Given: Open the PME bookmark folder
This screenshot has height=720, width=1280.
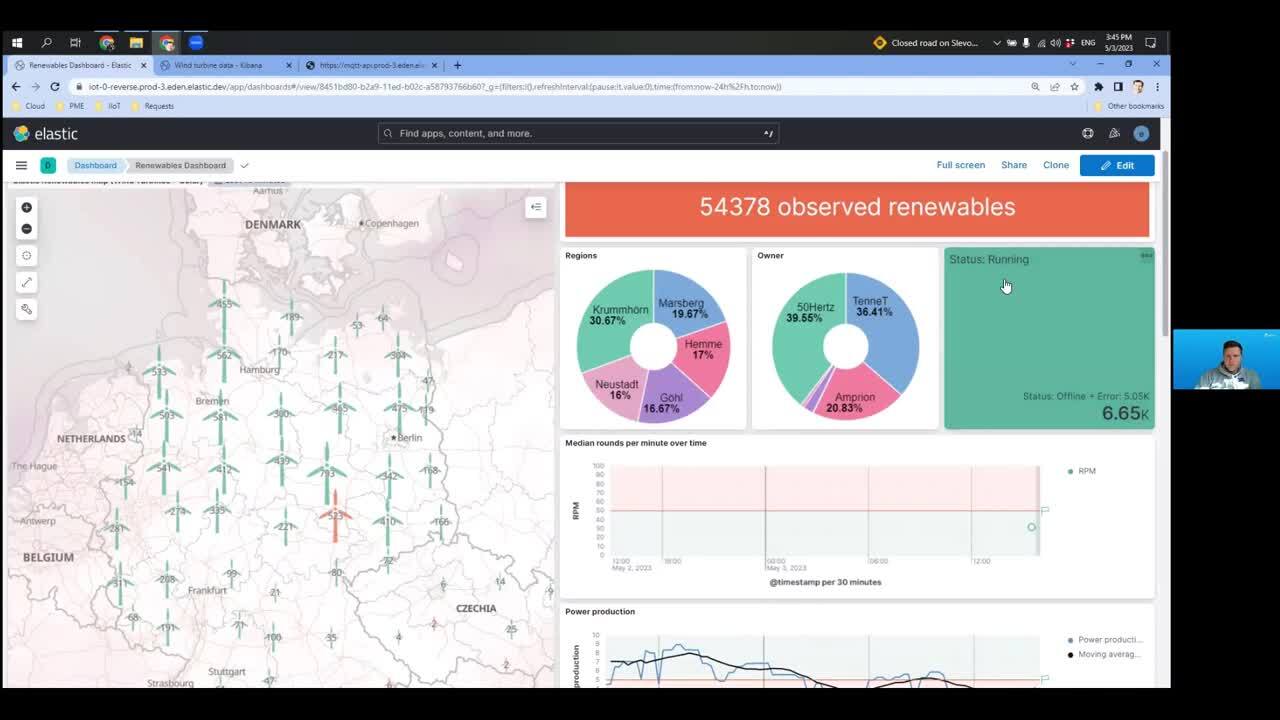Looking at the screenshot, I should click(x=71, y=106).
